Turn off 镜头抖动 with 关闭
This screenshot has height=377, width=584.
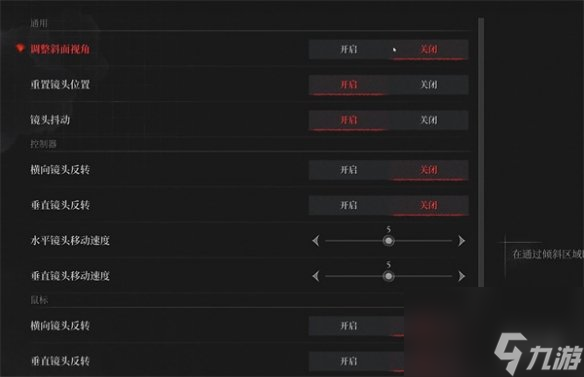428,120
